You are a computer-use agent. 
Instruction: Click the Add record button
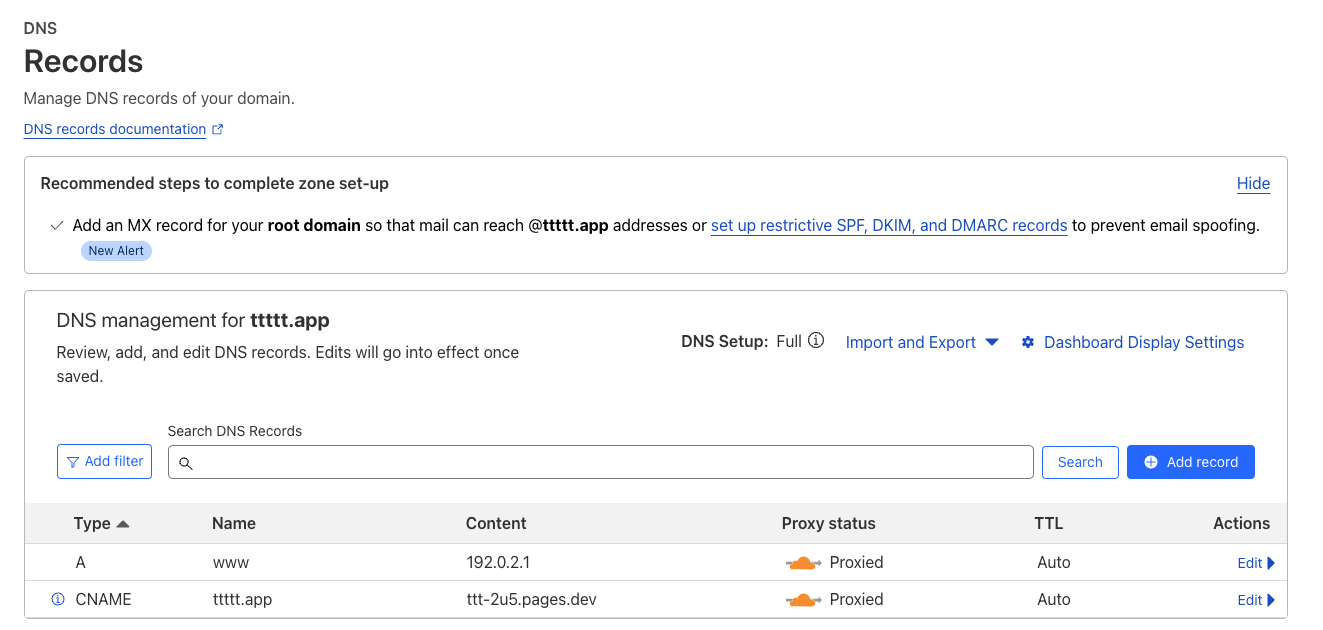point(1190,462)
